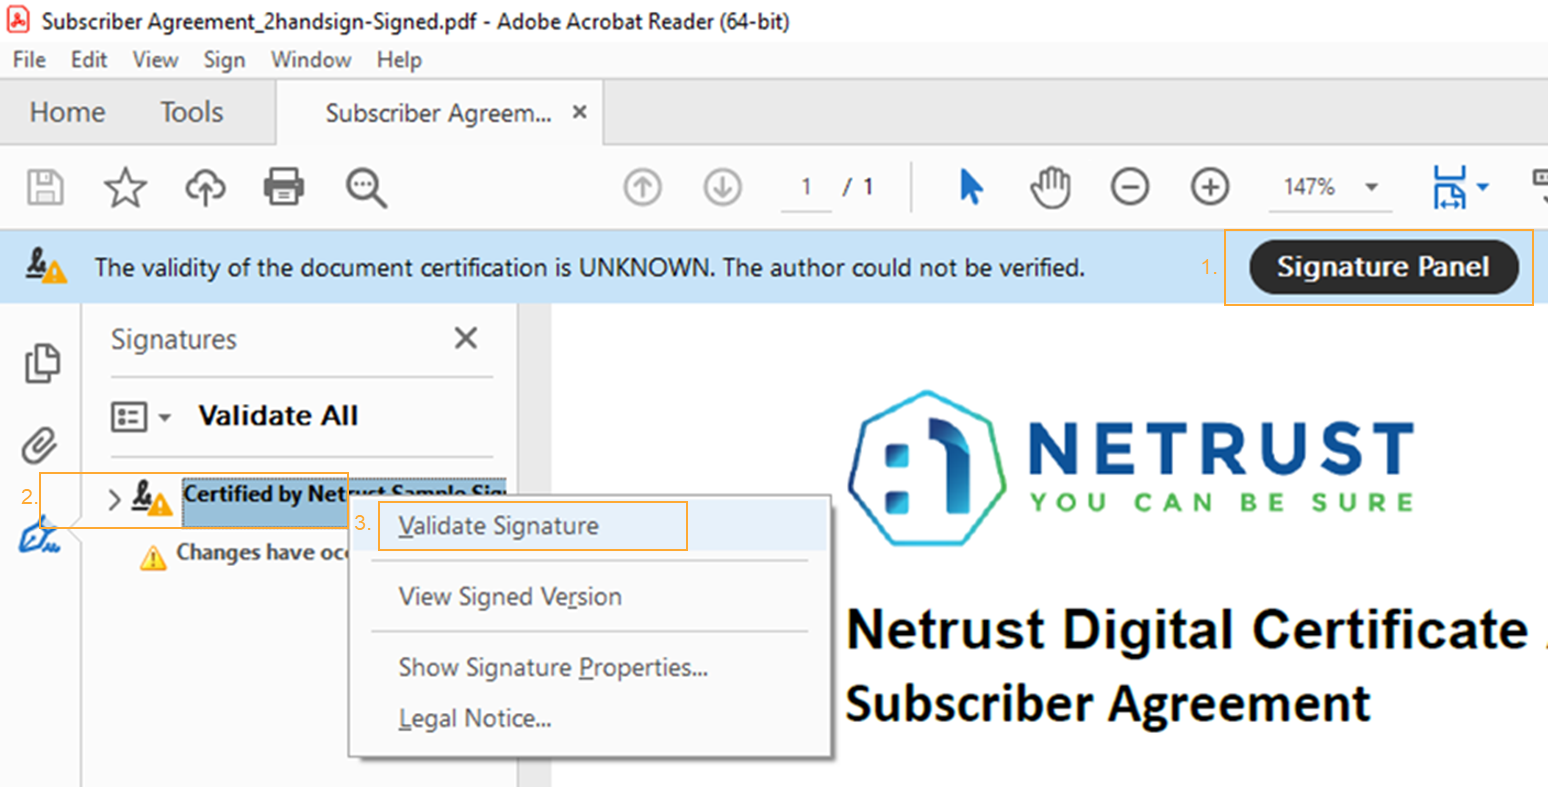The width and height of the screenshot is (1548, 787).
Task: Star this file with the bookmark icon
Action: [x=125, y=187]
